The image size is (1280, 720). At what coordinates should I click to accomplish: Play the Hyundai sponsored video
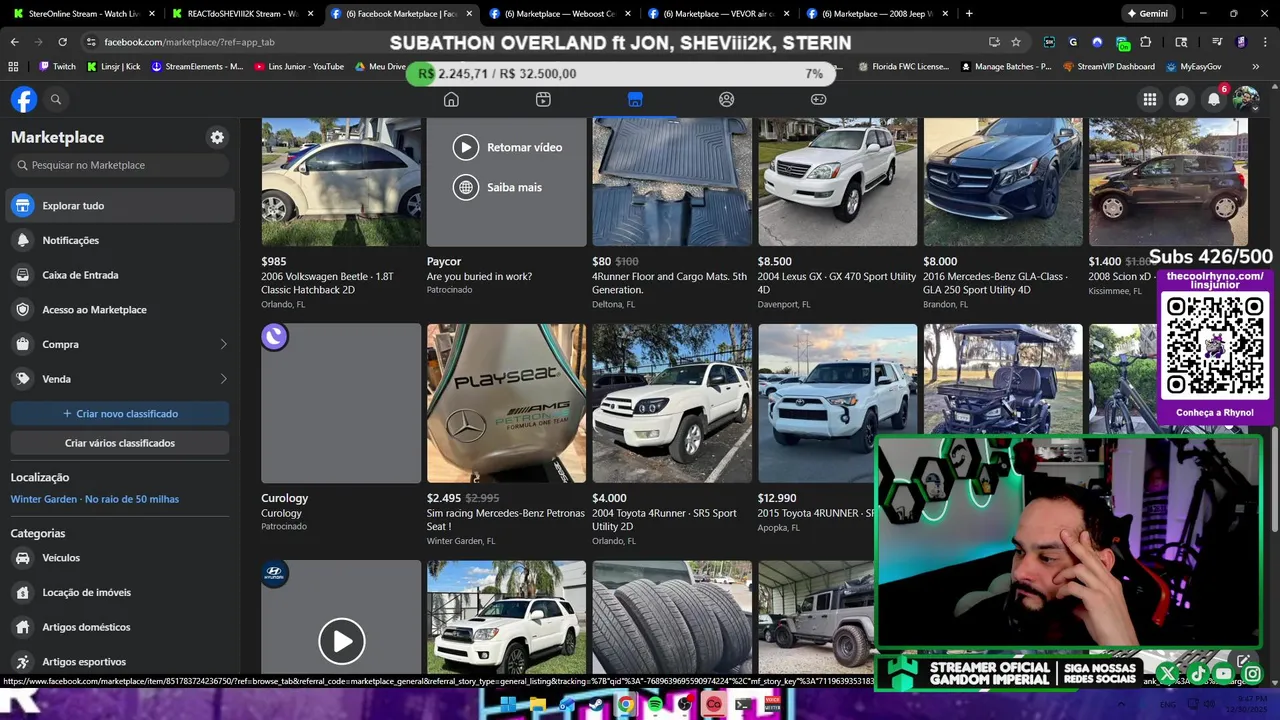pyautogui.click(x=342, y=641)
